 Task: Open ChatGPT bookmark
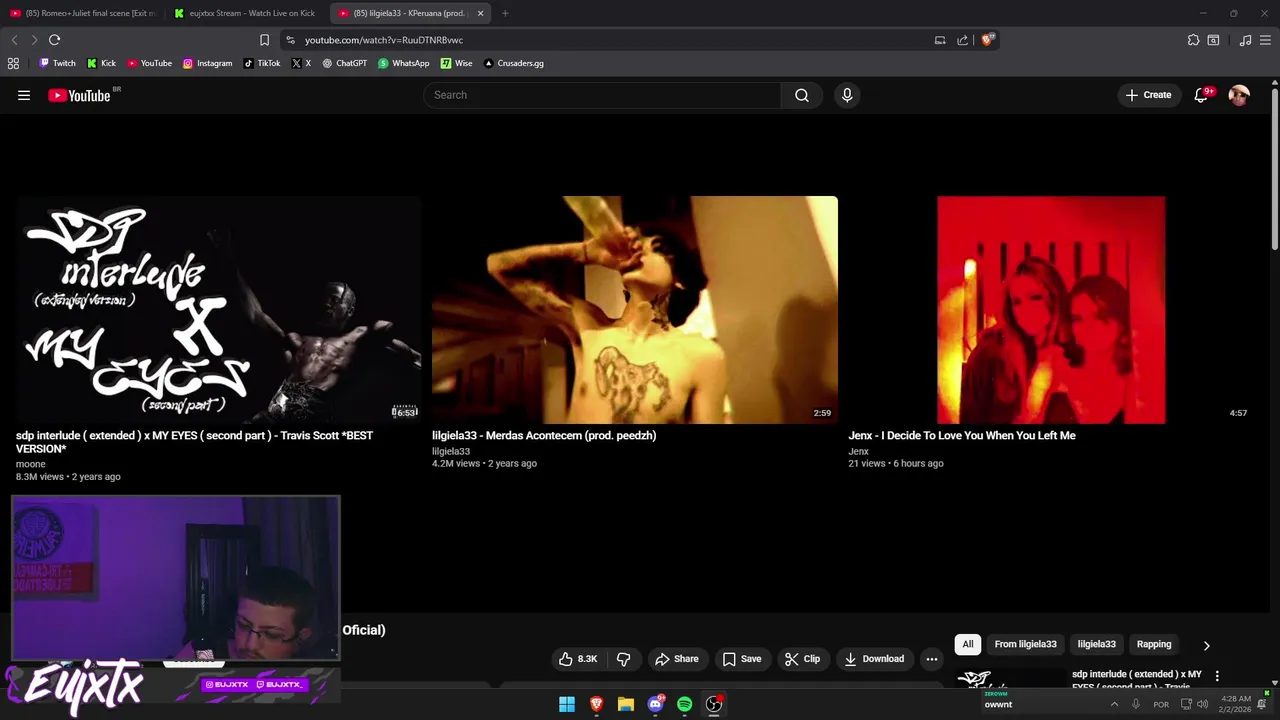pos(344,63)
